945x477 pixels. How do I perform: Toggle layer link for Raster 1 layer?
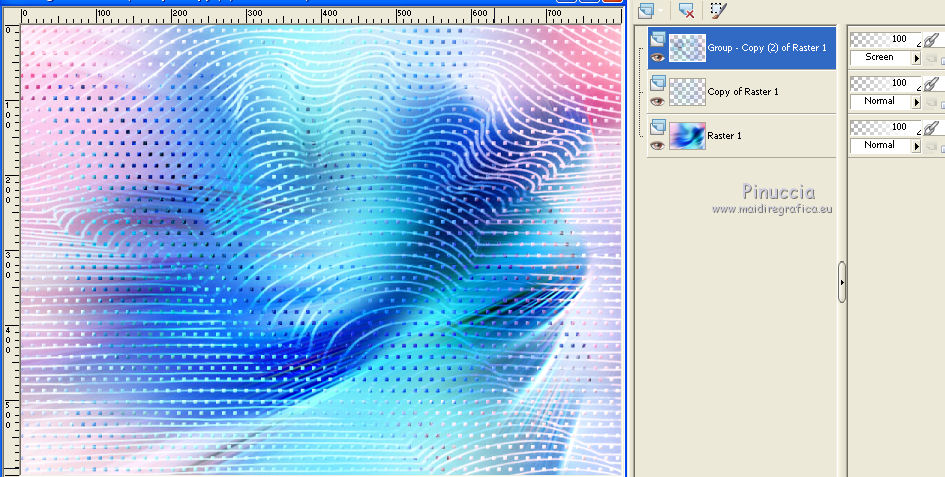[932, 127]
